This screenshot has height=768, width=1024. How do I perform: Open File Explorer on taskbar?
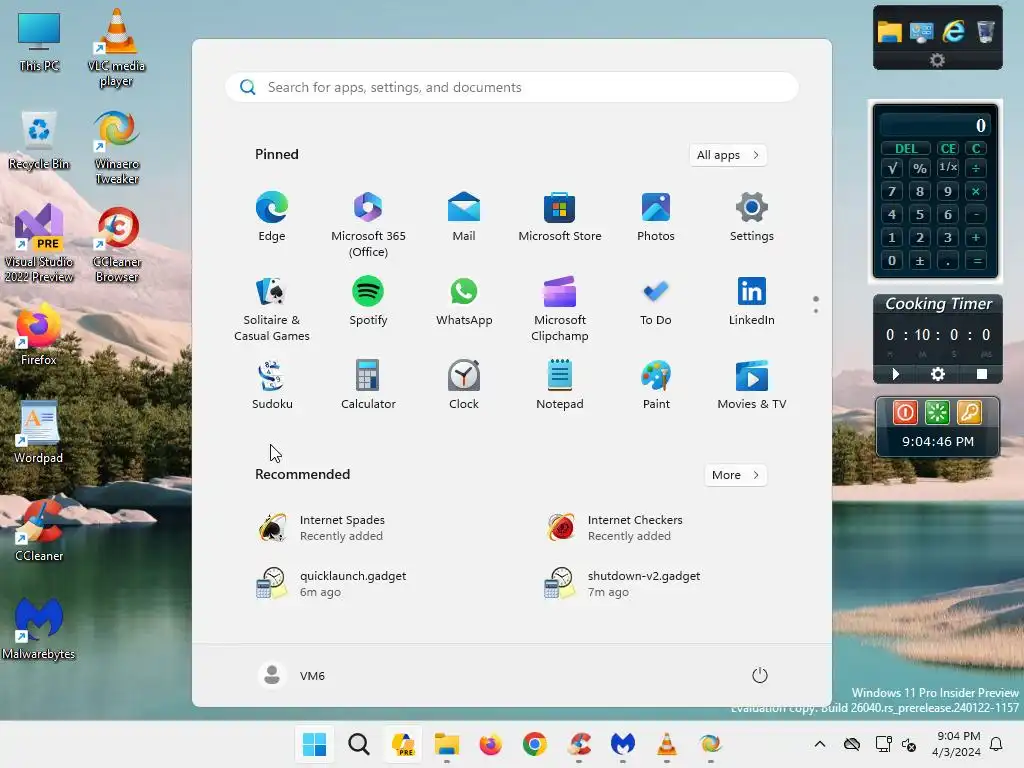click(447, 744)
